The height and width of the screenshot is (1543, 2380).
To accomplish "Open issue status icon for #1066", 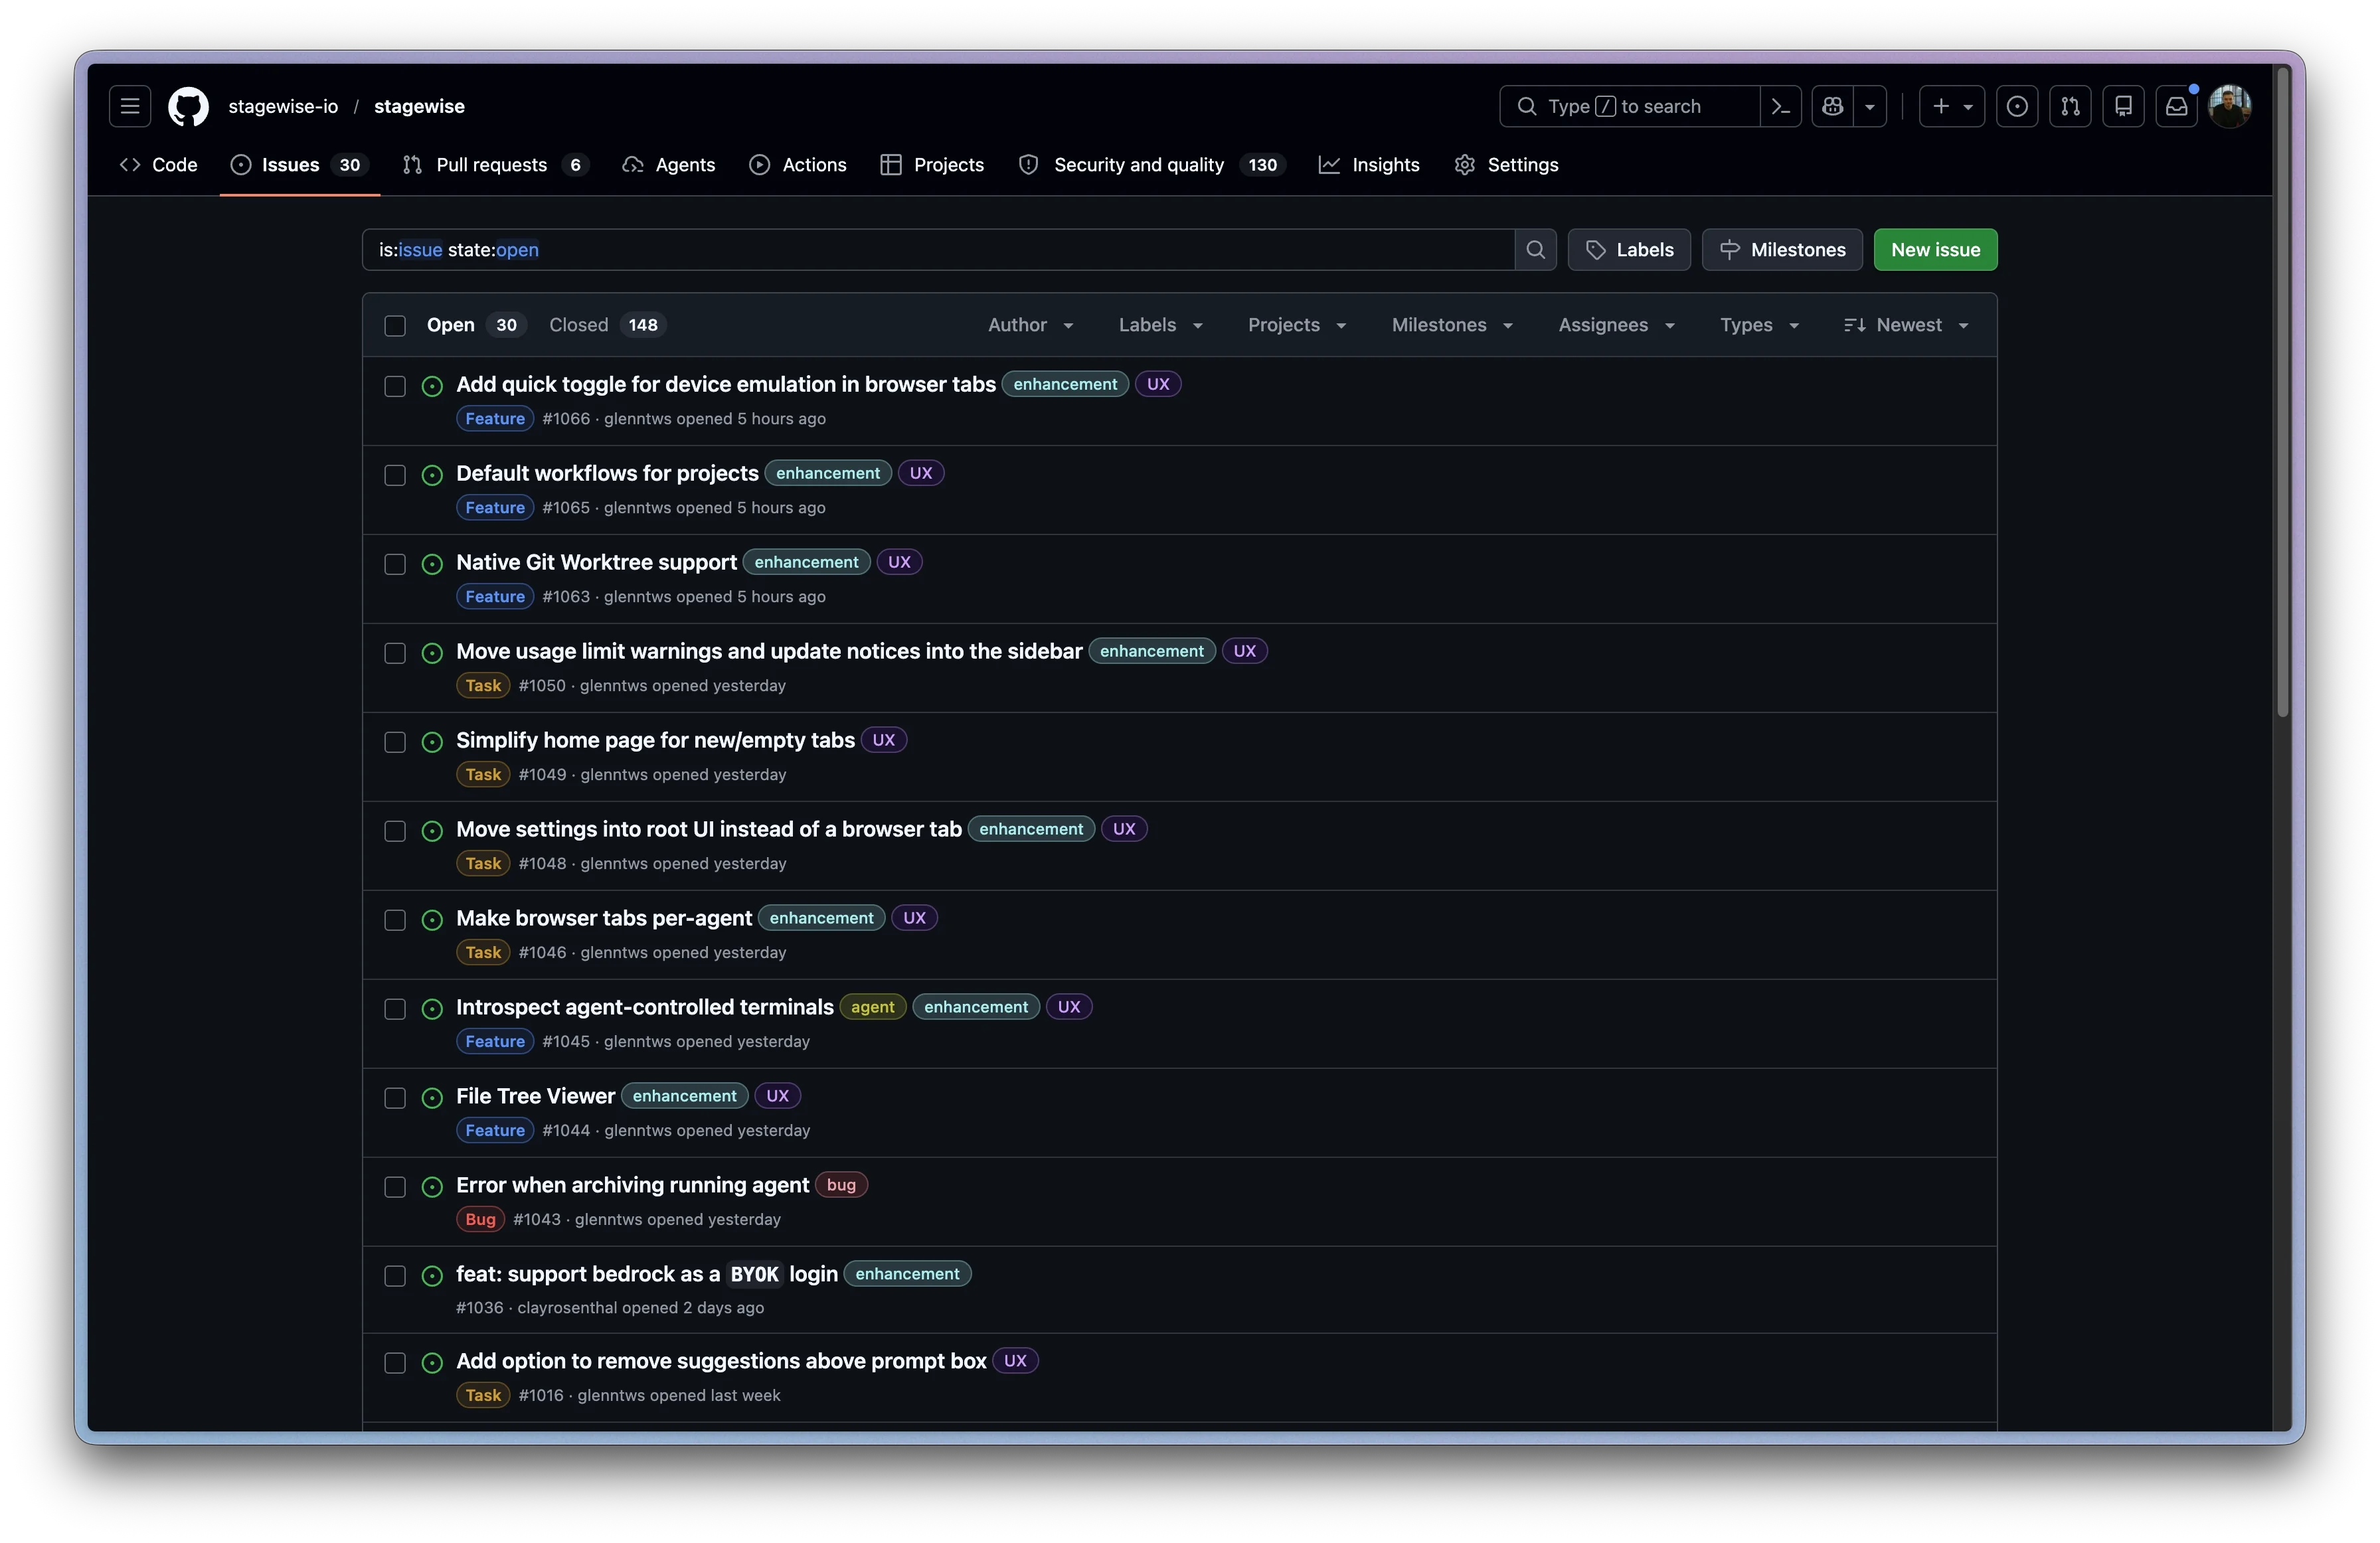I will coord(432,387).
